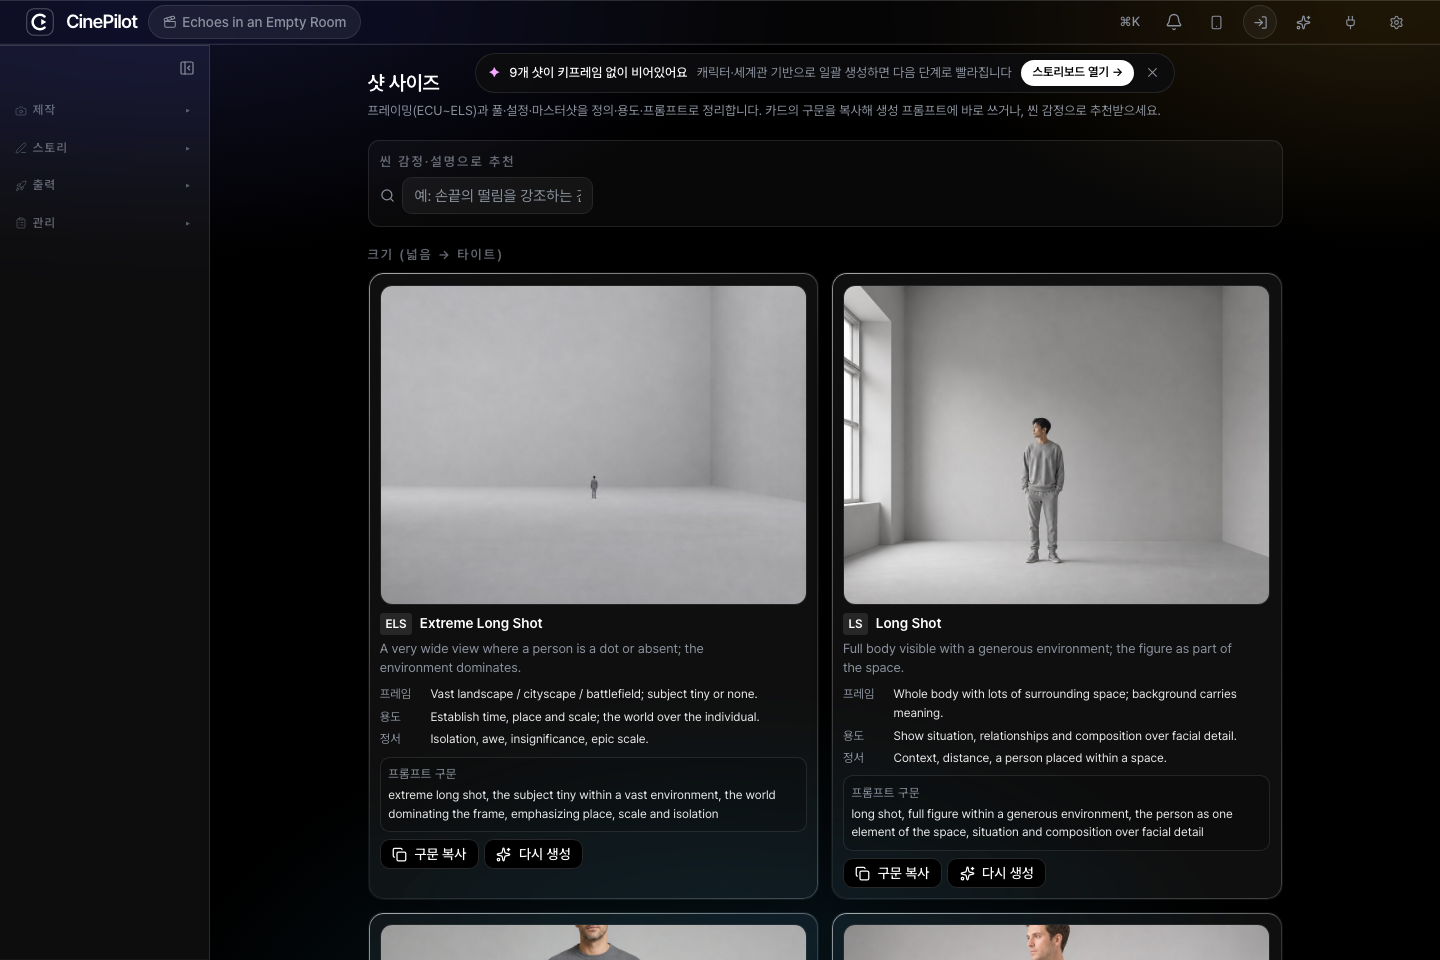Click the 출력 rocket icon
1440x960 pixels.
click(21, 186)
